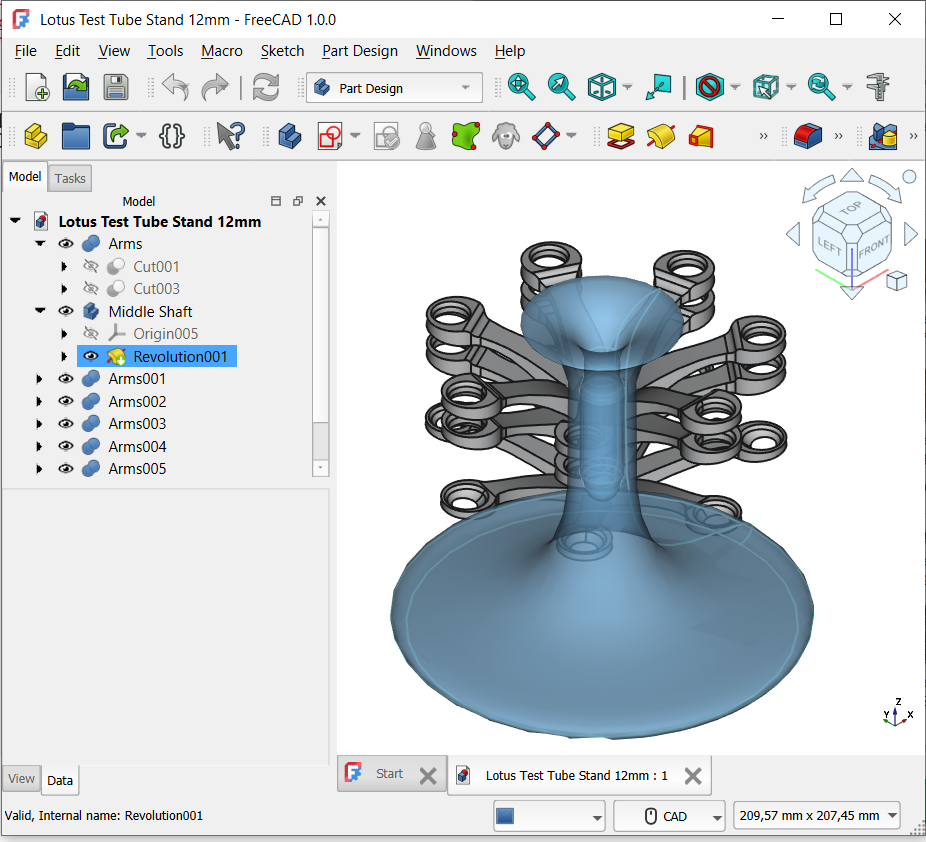The height and width of the screenshot is (842, 926).
Task: Refresh and recompute the document
Action: 266,87
